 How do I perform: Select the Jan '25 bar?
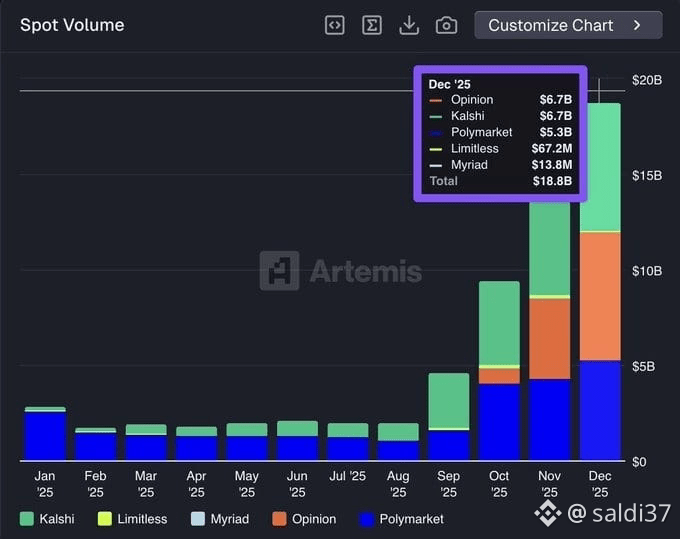tap(46, 433)
